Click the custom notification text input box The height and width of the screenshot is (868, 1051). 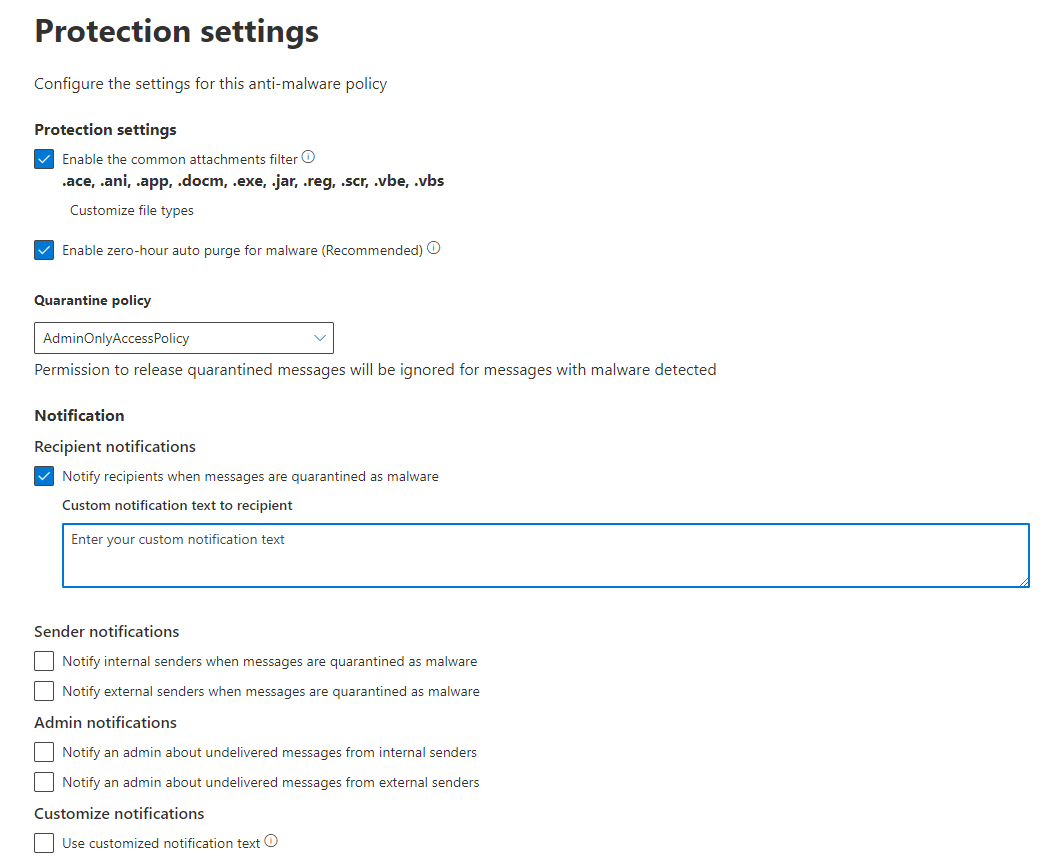pos(545,555)
